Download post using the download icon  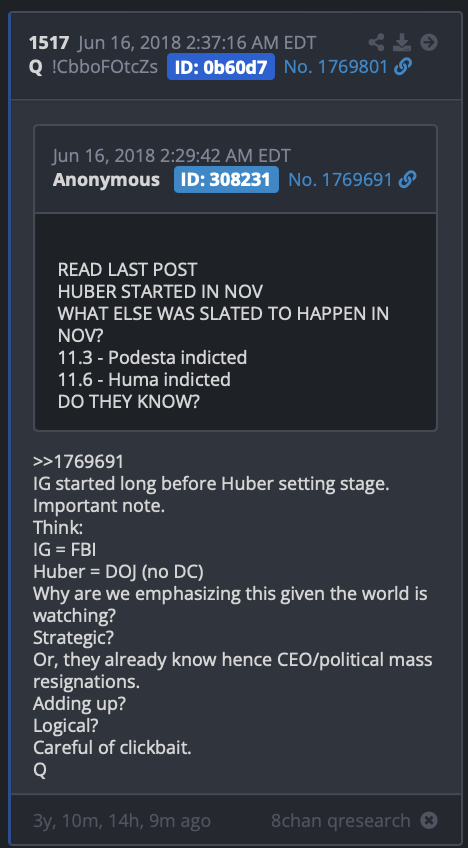402,42
